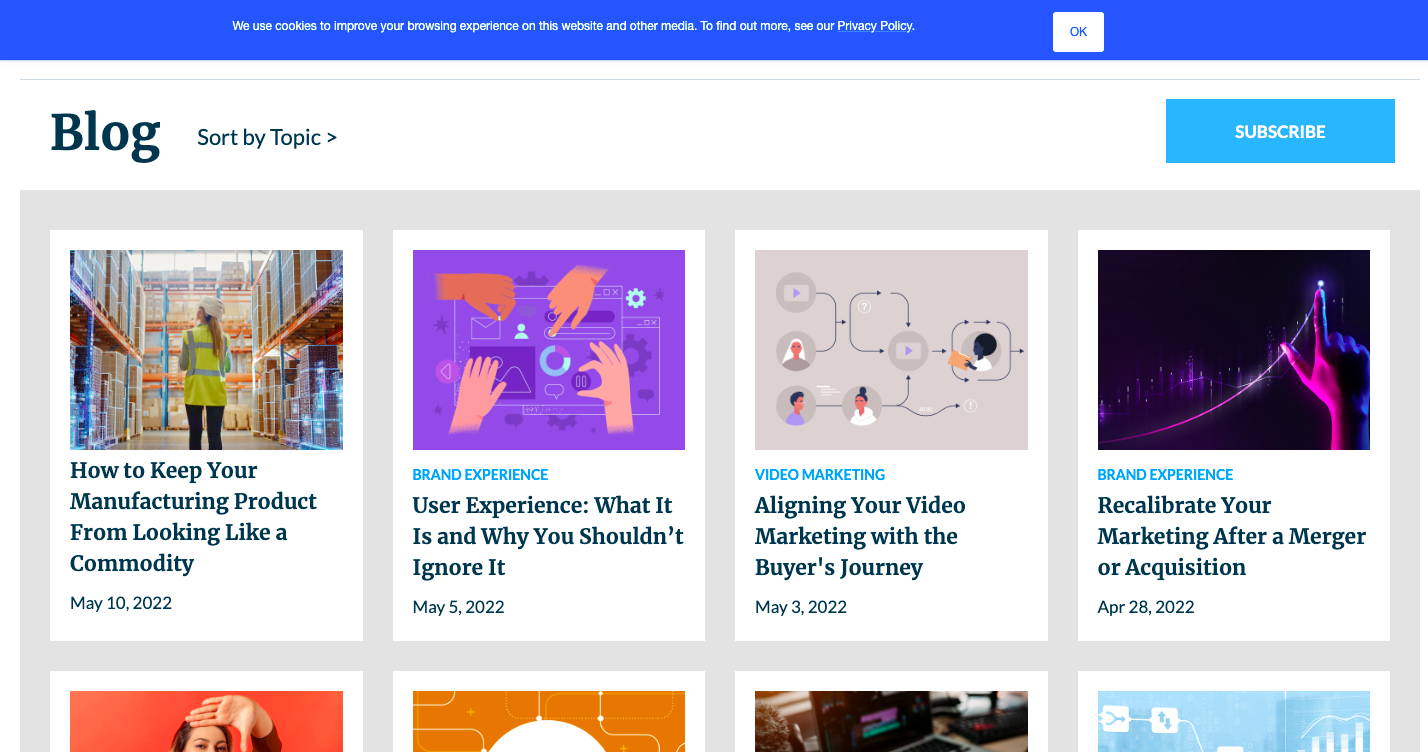Select the May 5, 2022 date text
1428x752 pixels.
pos(459,607)
